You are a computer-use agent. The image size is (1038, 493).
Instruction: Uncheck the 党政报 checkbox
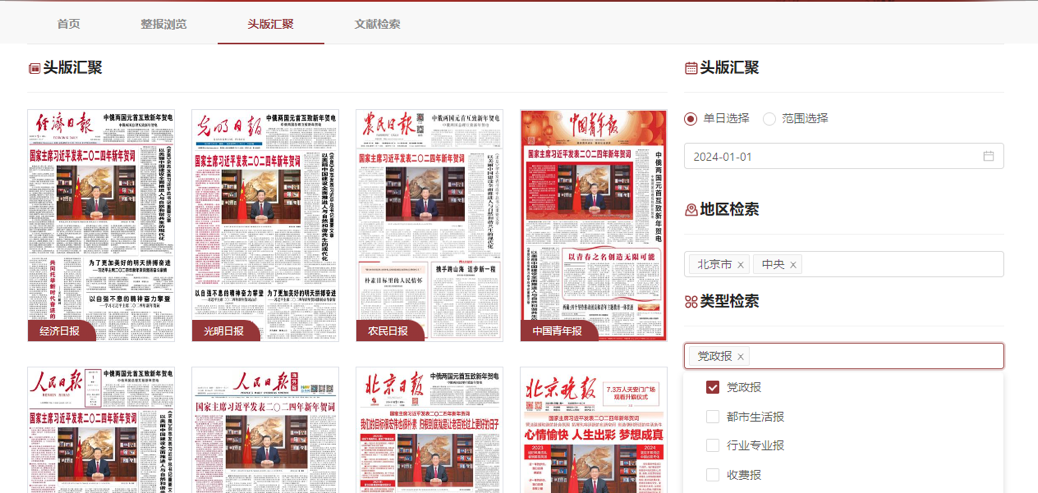(x=712, y=387)
